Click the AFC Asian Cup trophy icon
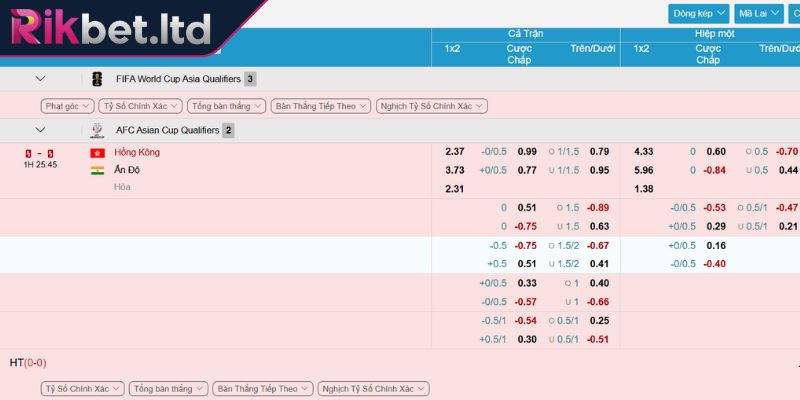 pyautogui.click(x=96, y=130)
